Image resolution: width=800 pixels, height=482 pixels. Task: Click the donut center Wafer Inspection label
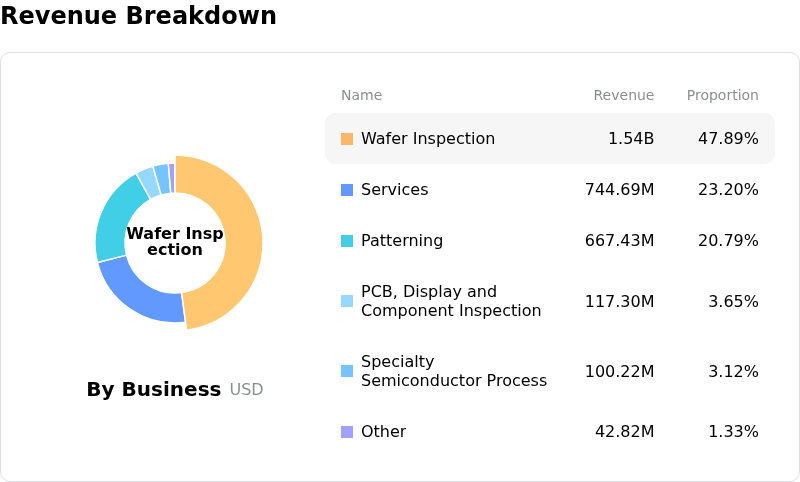coord(175,242)
